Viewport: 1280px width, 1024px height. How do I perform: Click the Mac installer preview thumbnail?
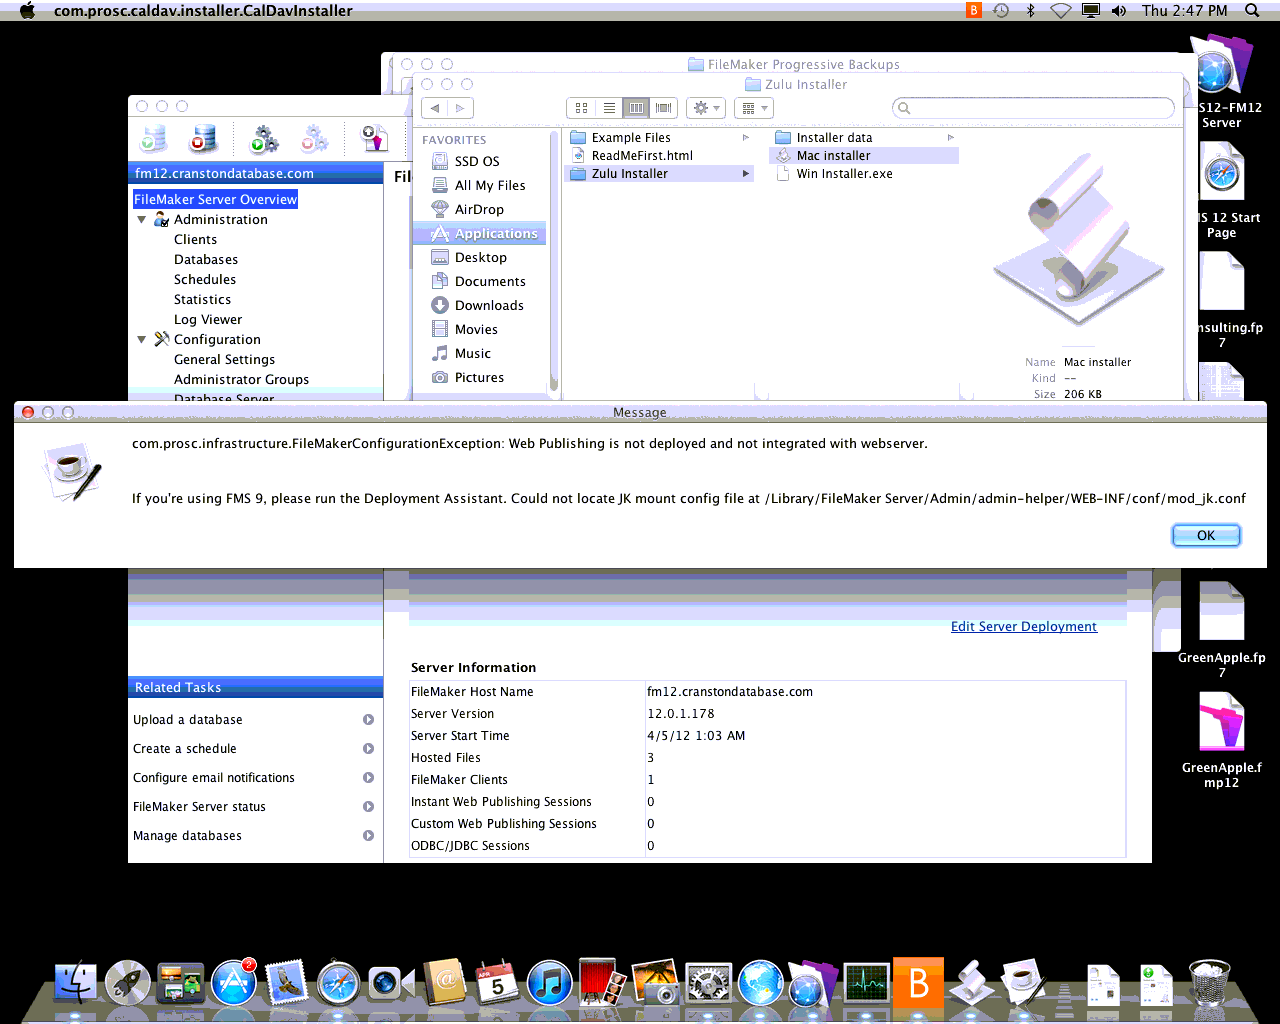(1078, 240)
